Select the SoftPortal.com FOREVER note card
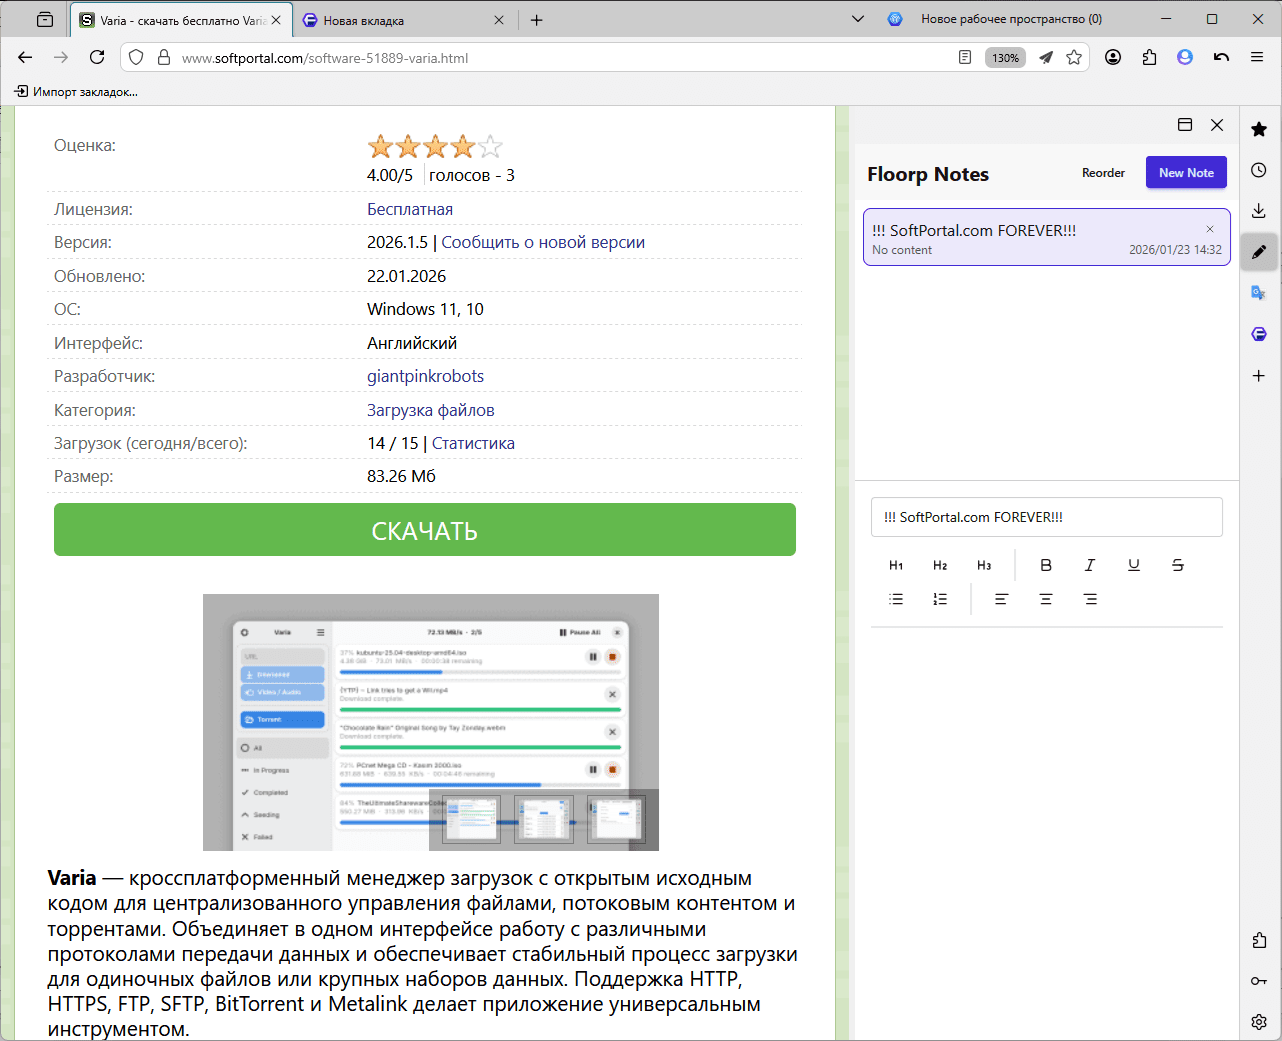The width and height of the screenshot is (1282, 1041). (1047, 238)
